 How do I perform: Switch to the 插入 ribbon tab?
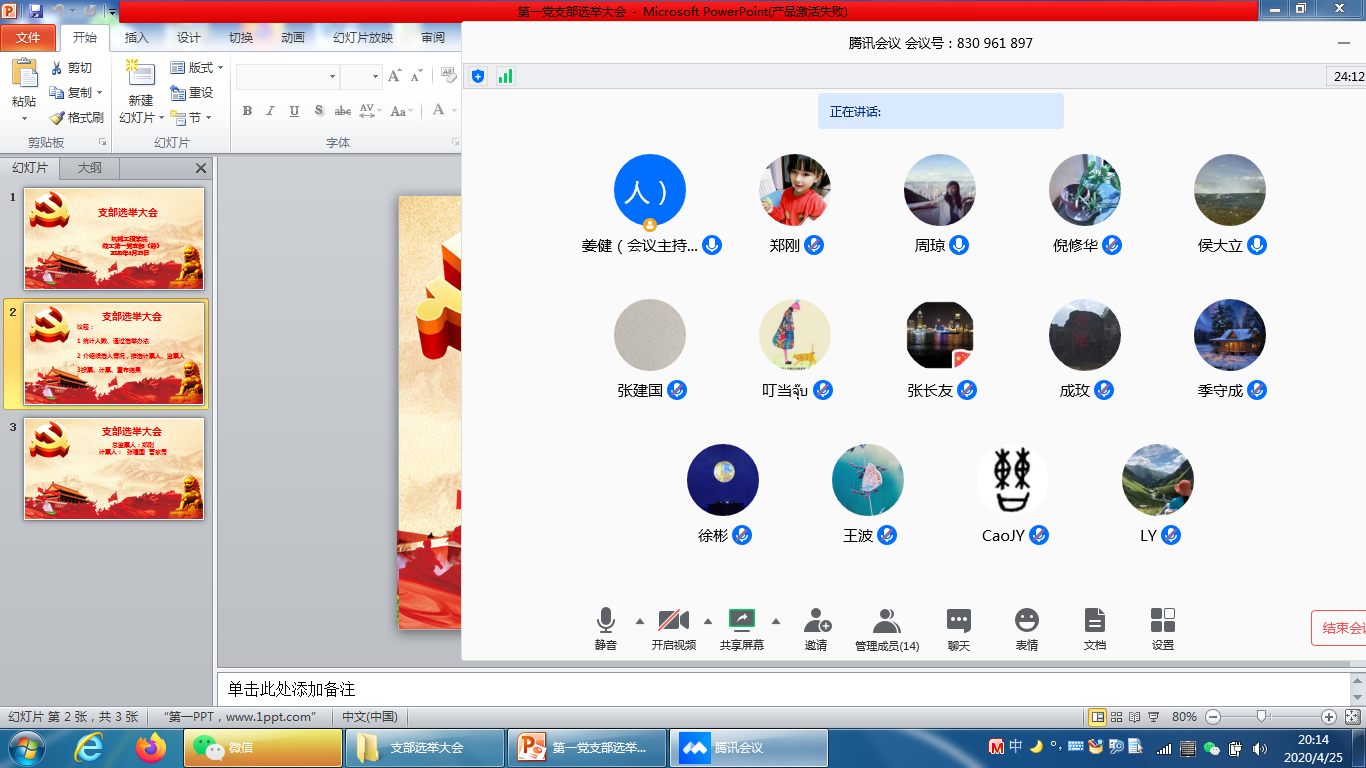[136, 38]
